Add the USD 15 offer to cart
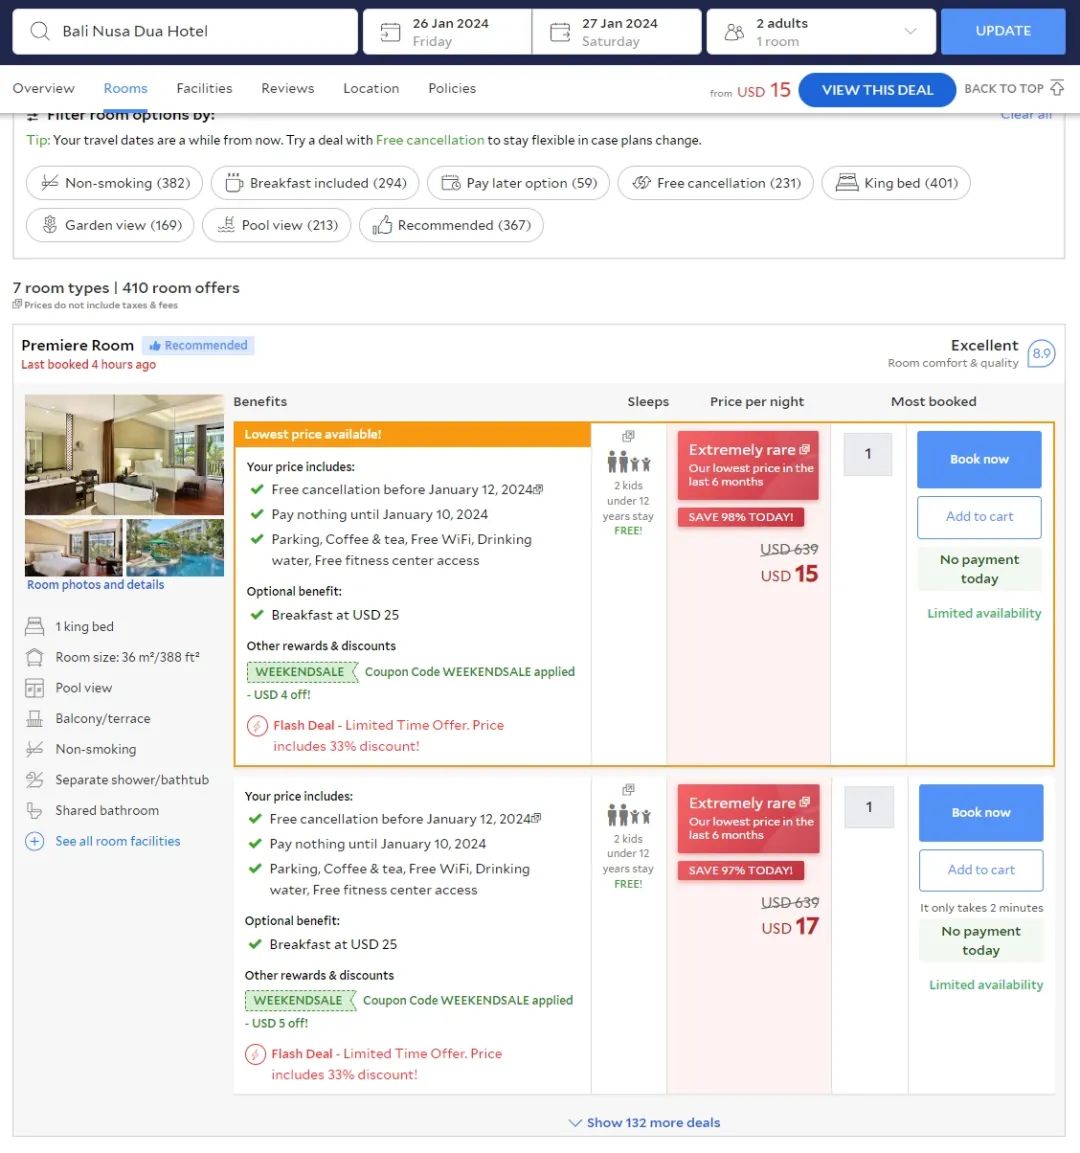1080x1153 pixels. pos(979,517)
